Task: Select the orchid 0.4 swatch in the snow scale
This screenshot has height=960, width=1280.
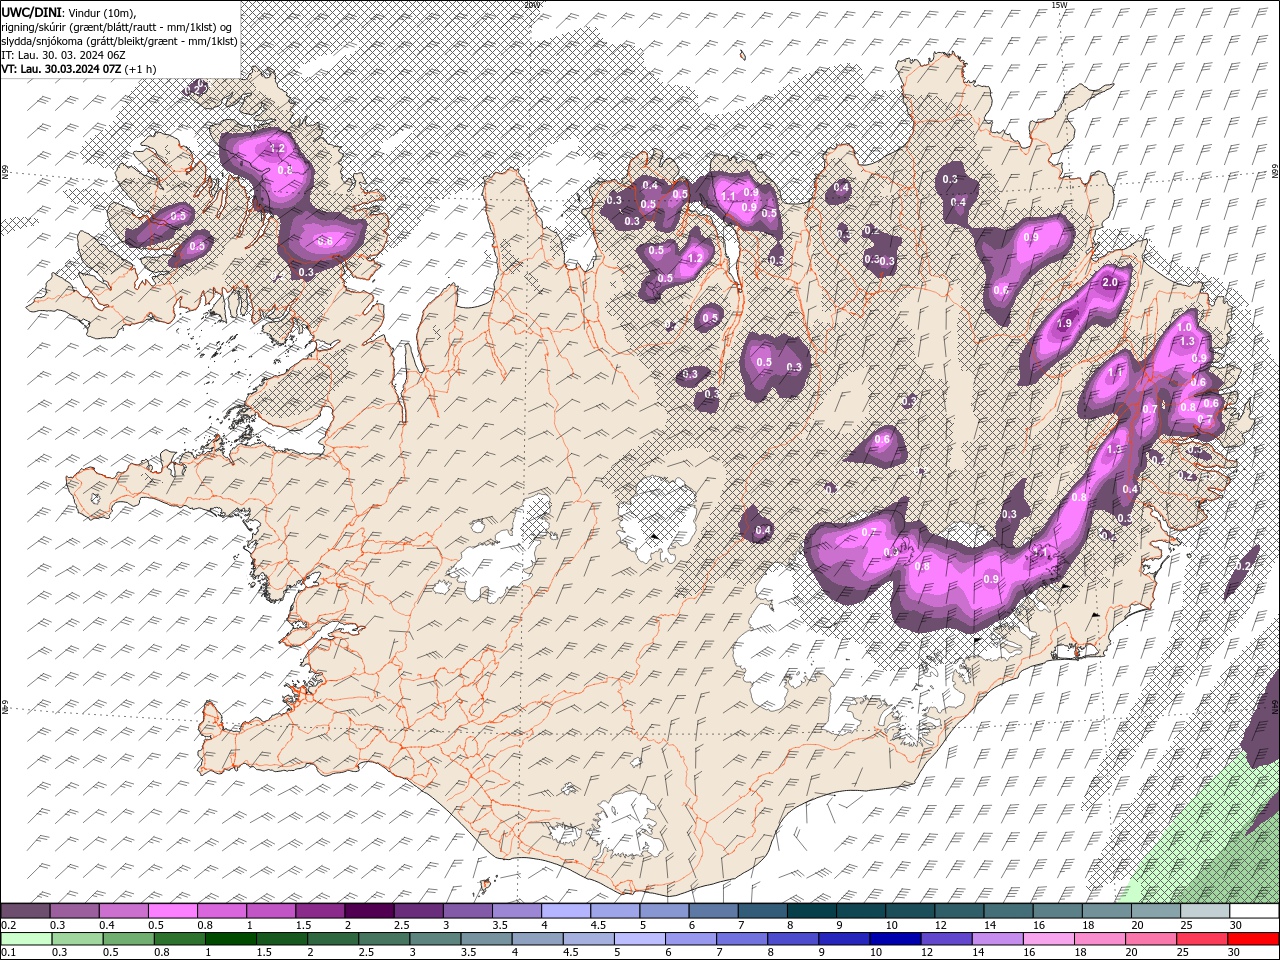Action: coord(123,912)
